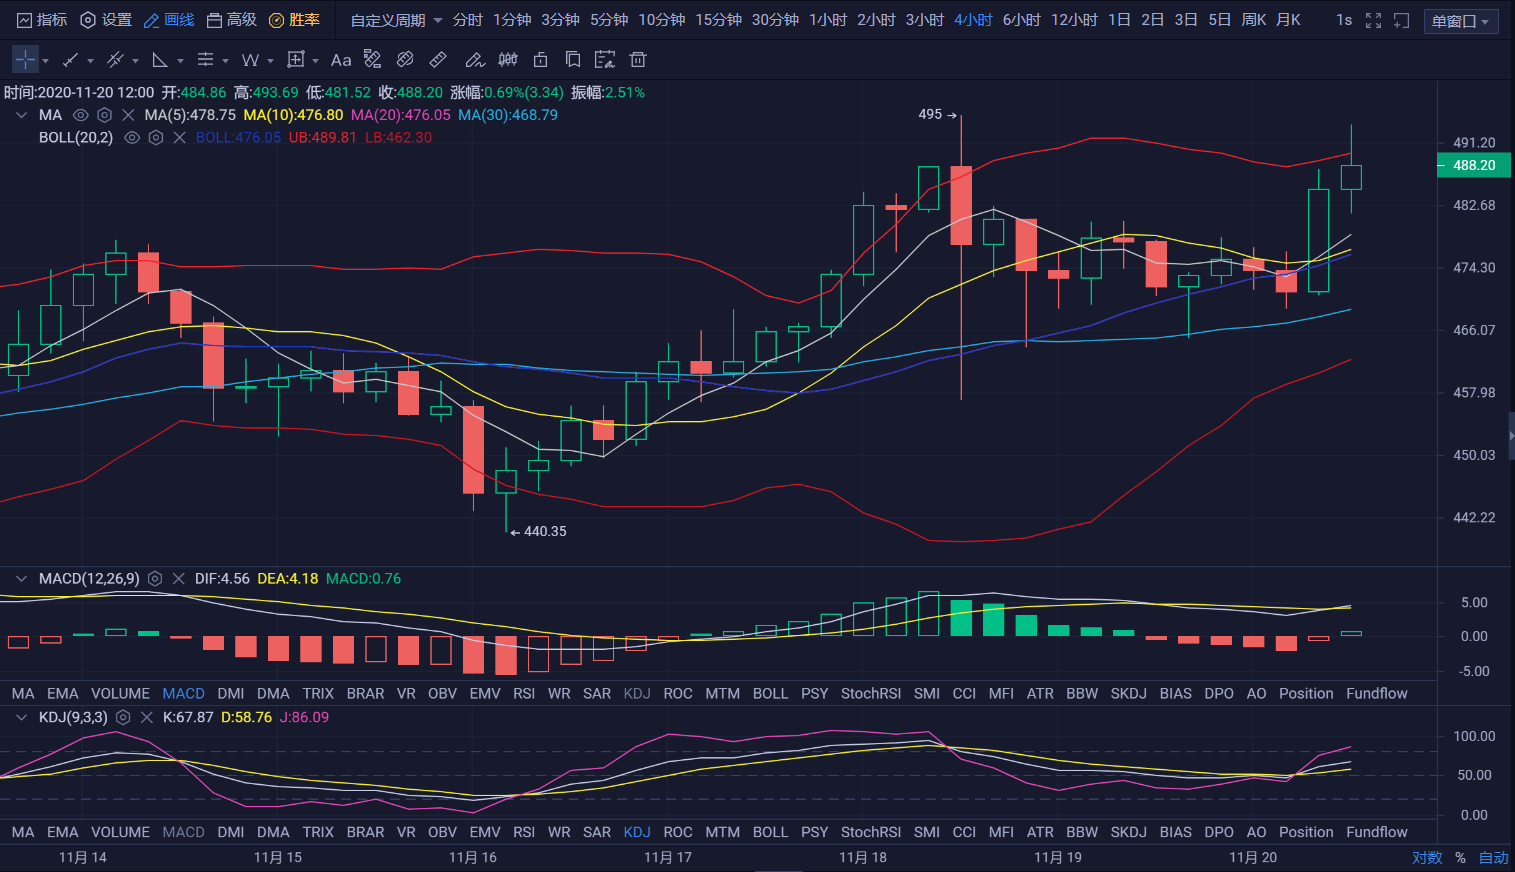The image size is (1515, 872).
Task: Open the 单窗口 window layout dropdown
Action: tap(1460, 21)
